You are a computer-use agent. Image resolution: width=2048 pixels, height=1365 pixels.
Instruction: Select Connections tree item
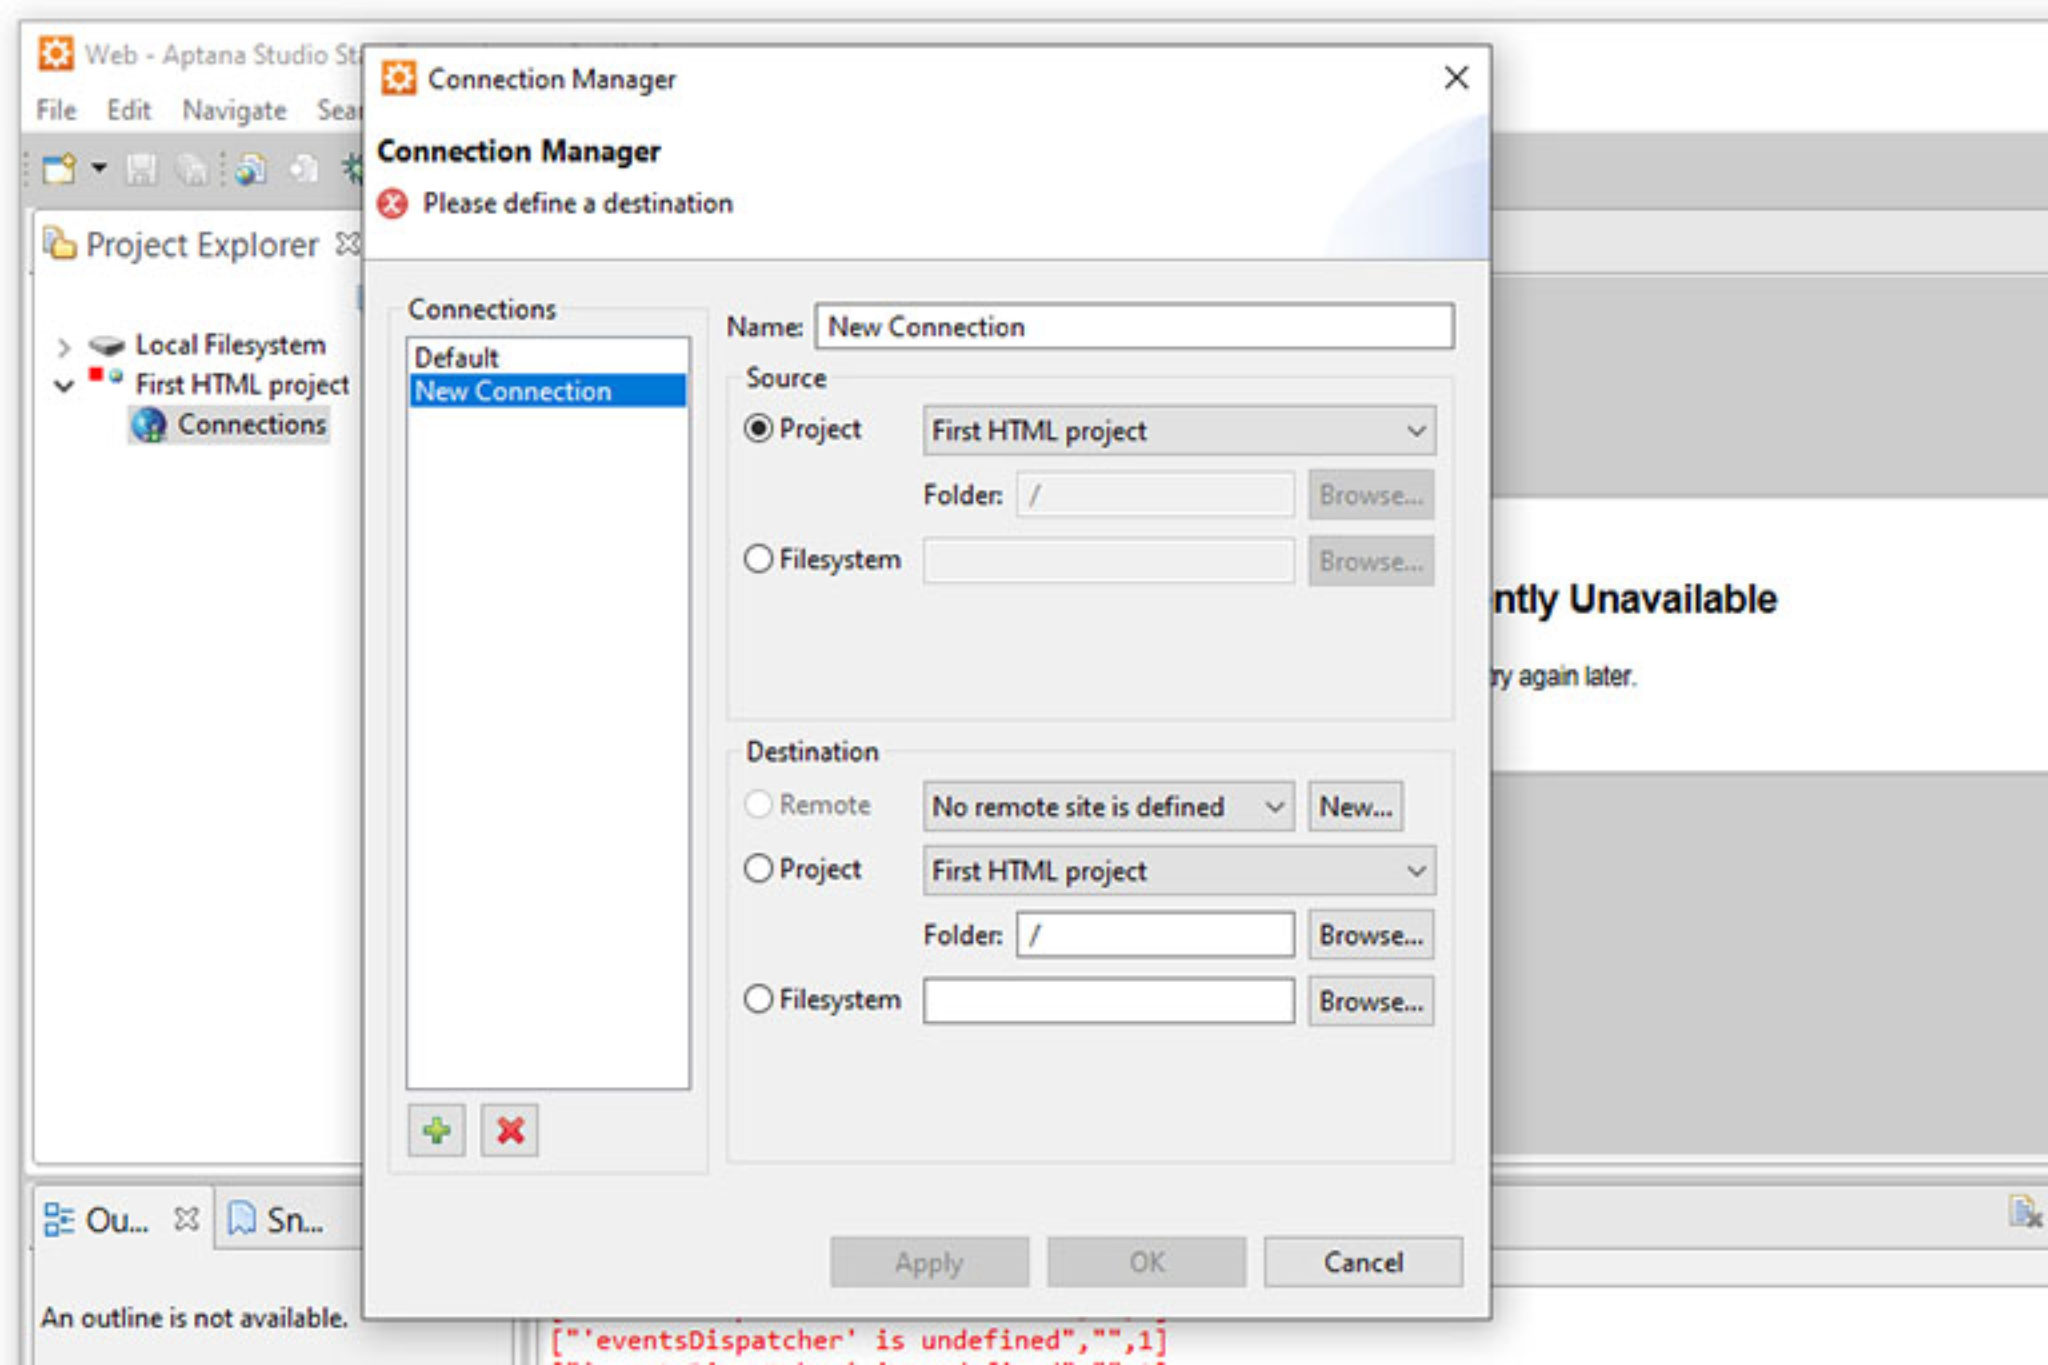(x=251, y=424)
